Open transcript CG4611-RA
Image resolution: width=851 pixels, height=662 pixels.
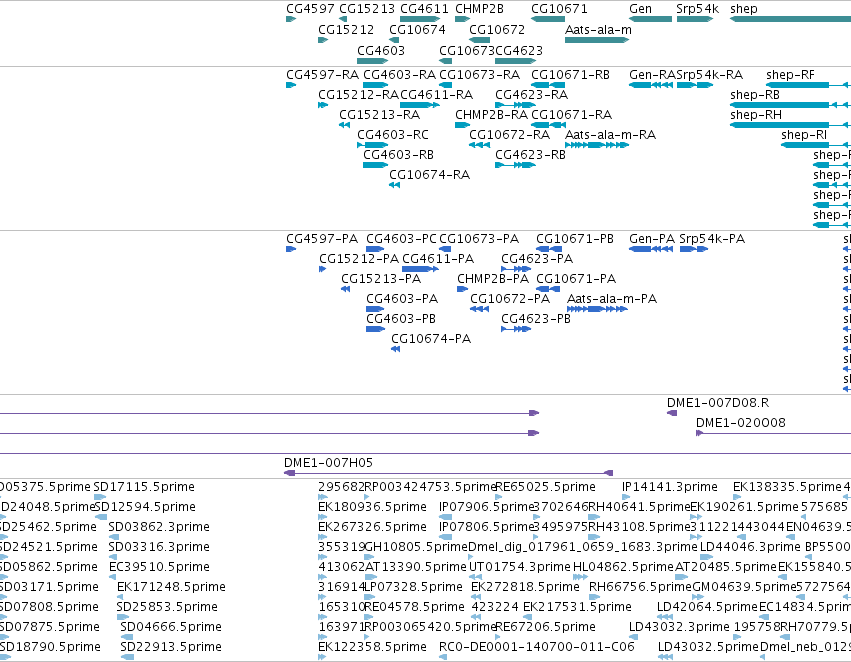[x=436, y=94]
